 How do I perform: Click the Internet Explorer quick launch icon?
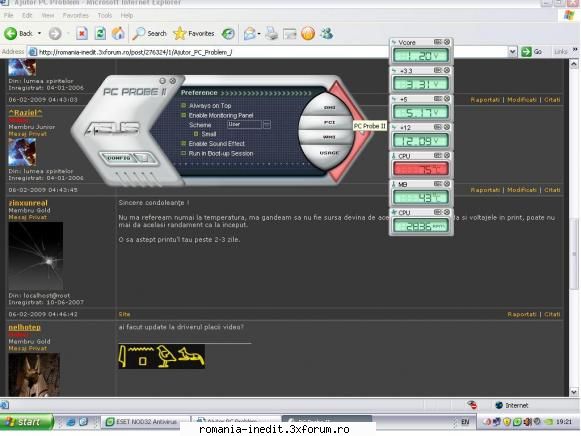(71, 422)
